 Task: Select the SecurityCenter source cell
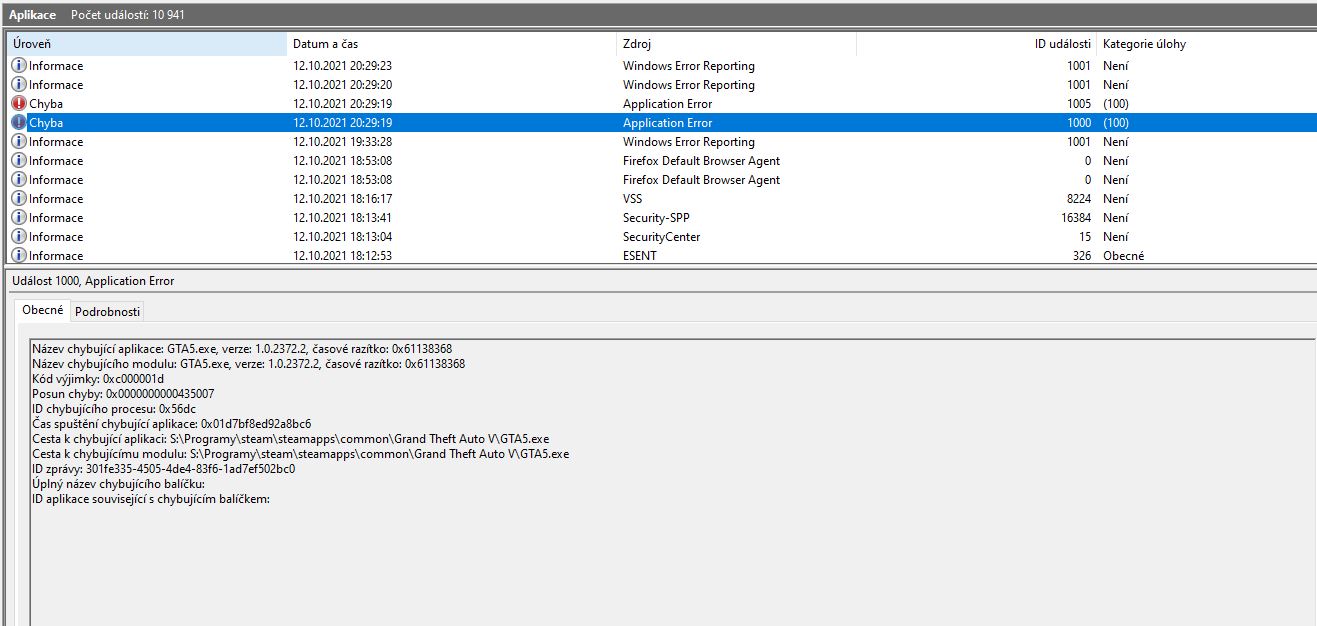coord(662,237)
